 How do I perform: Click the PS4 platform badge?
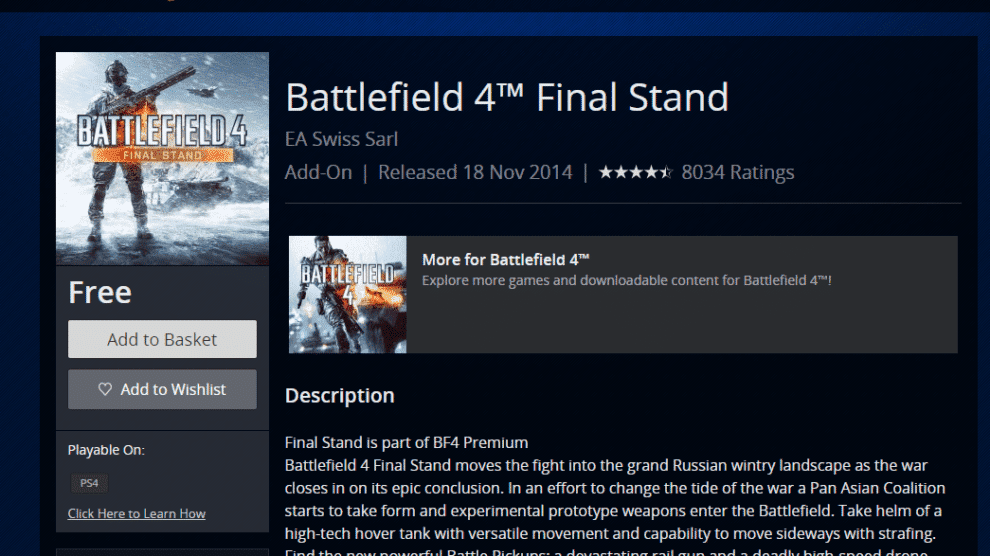tap(89, 483)
